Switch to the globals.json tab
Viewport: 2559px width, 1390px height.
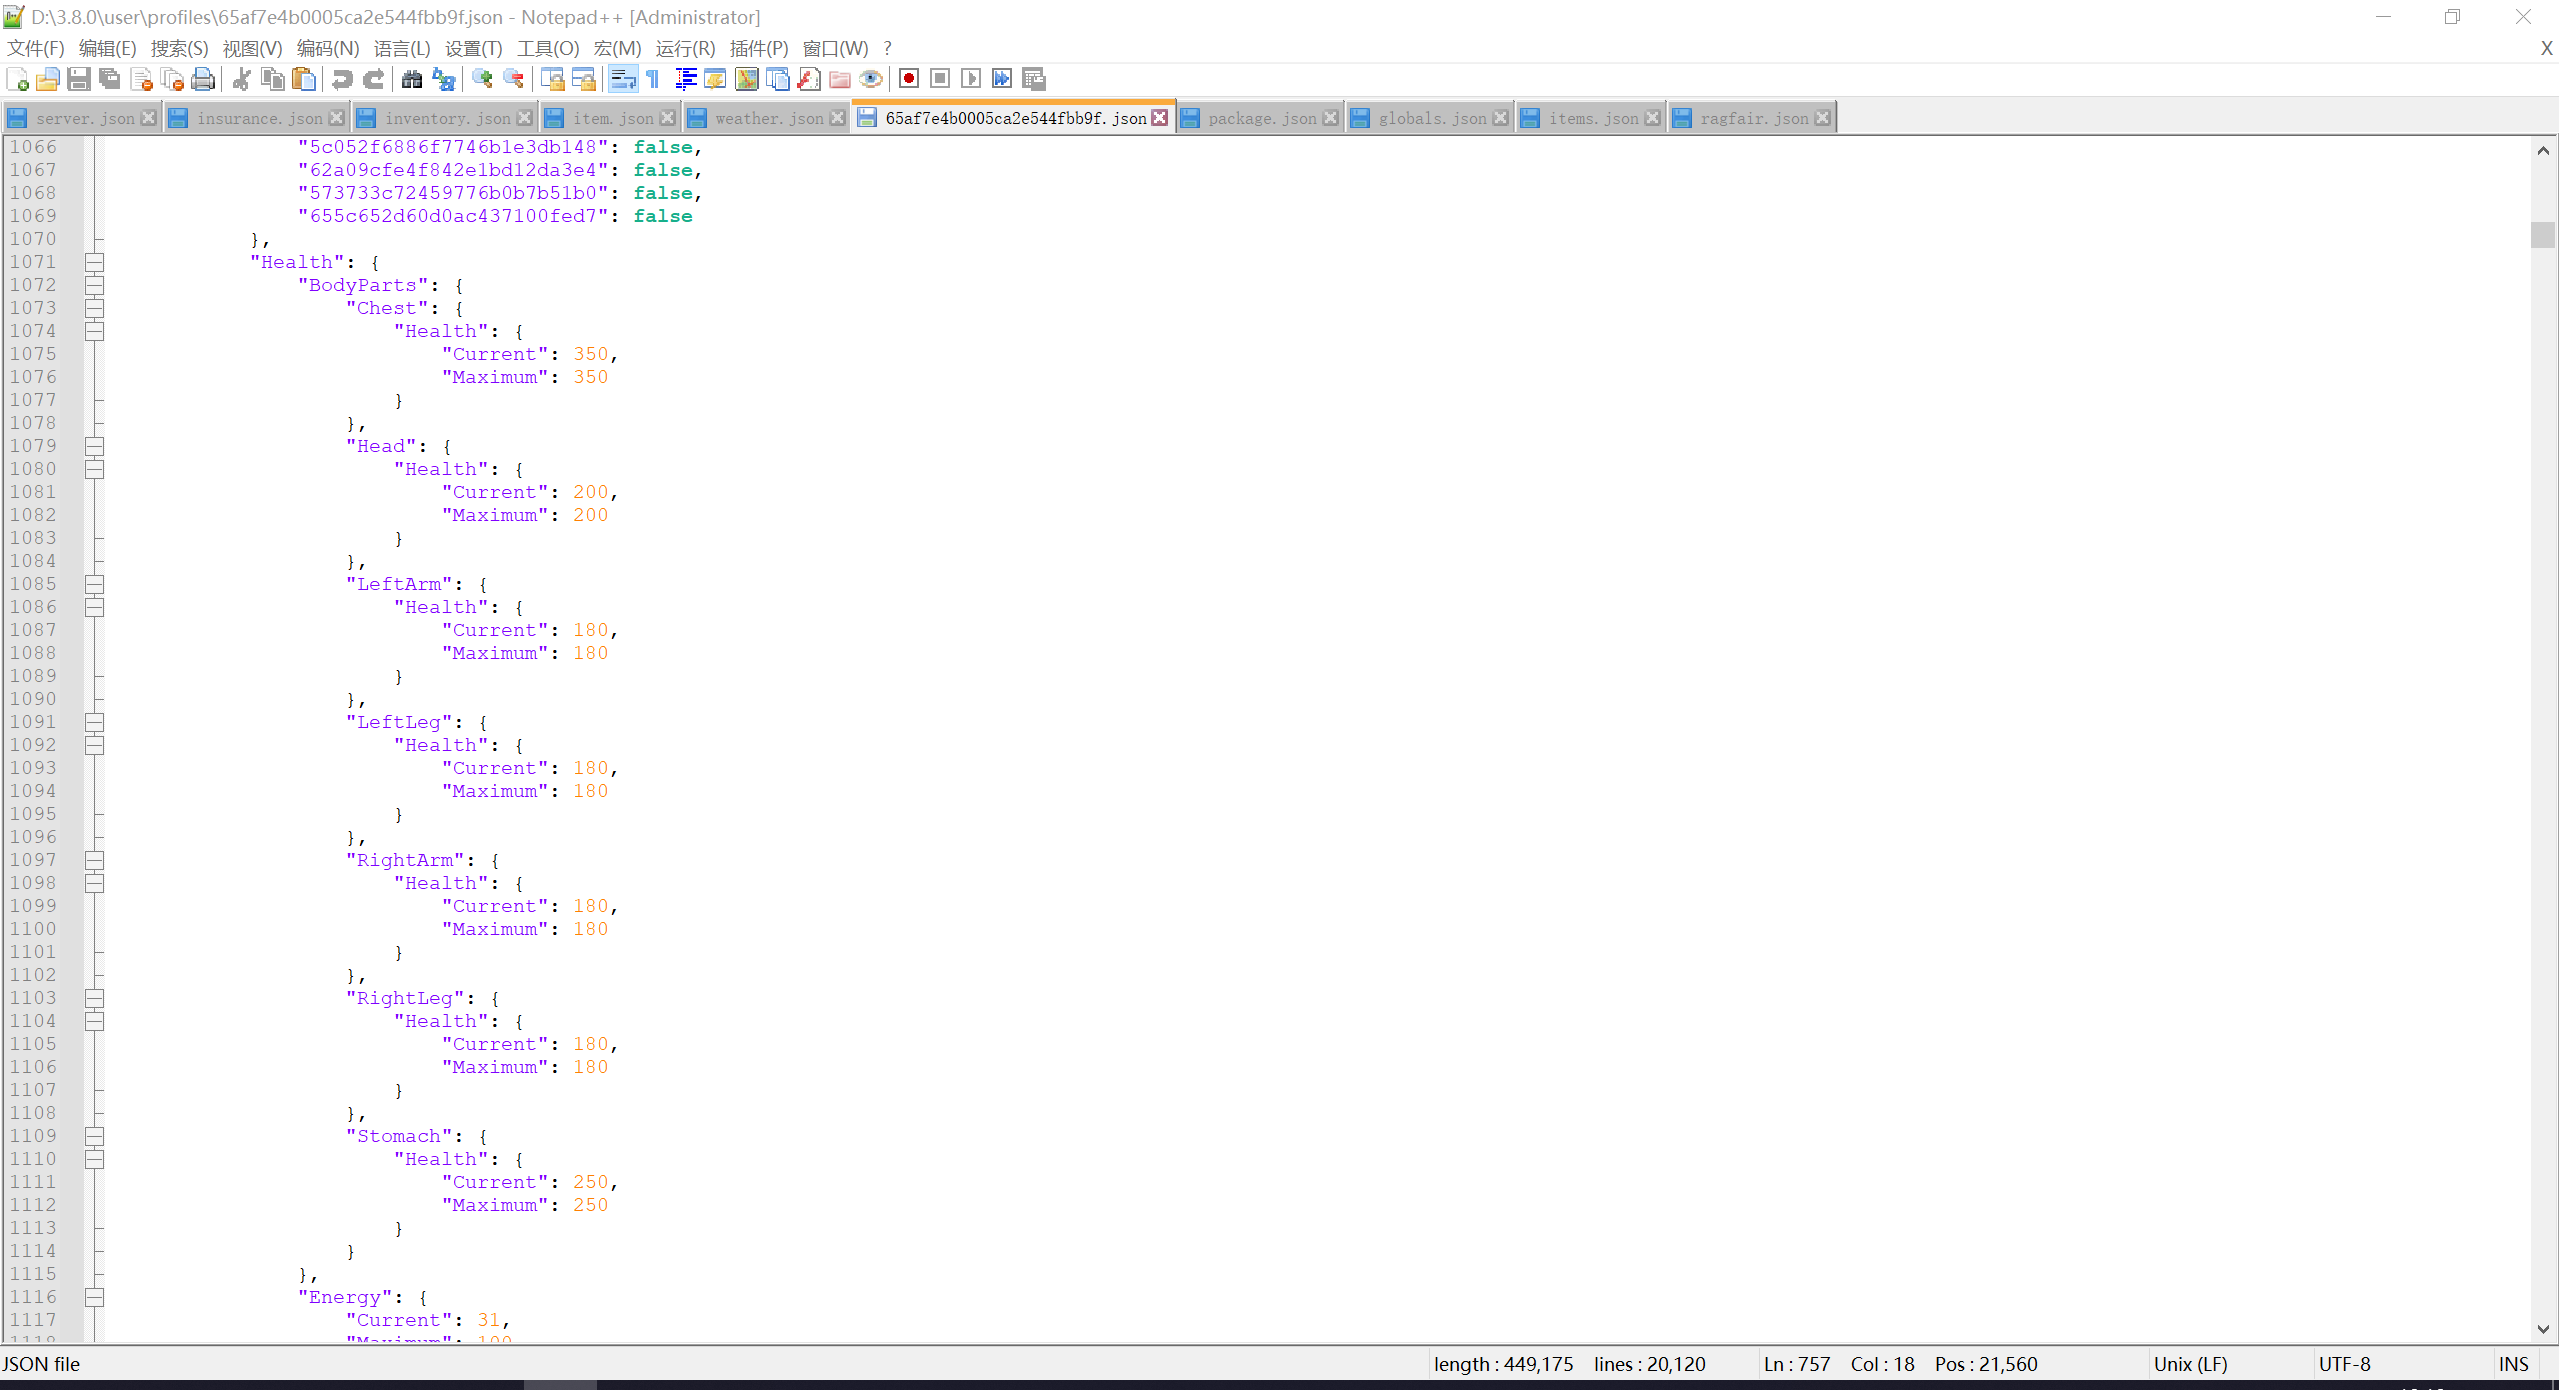(x=1431, y=118)
